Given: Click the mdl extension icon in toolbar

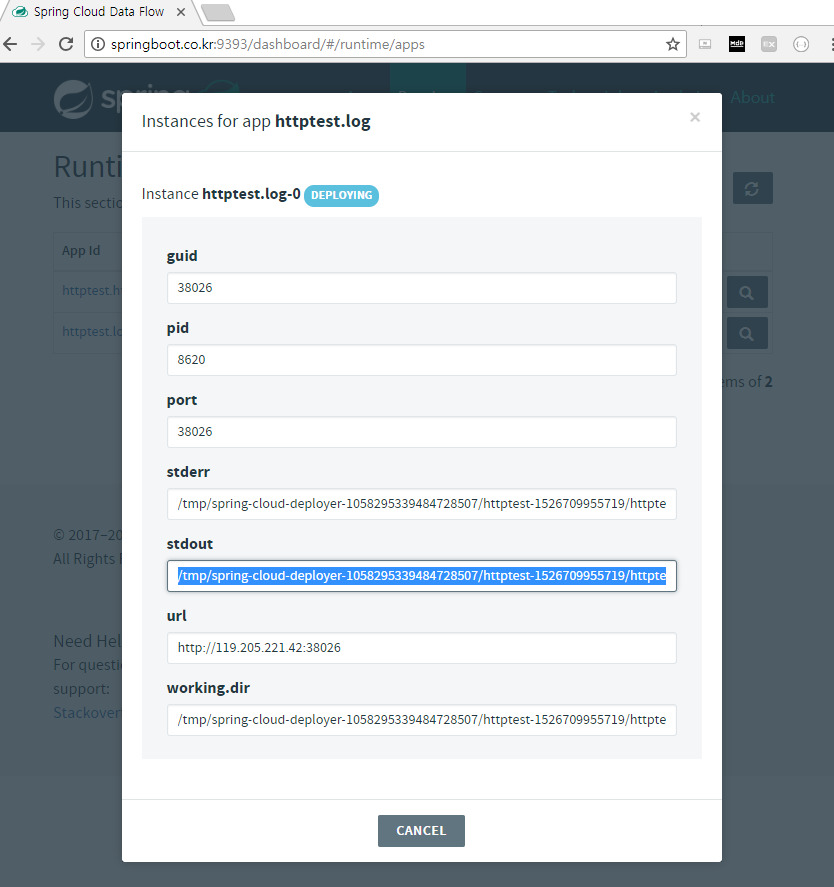Looking at the screenshot, I should tap(737, 44).
